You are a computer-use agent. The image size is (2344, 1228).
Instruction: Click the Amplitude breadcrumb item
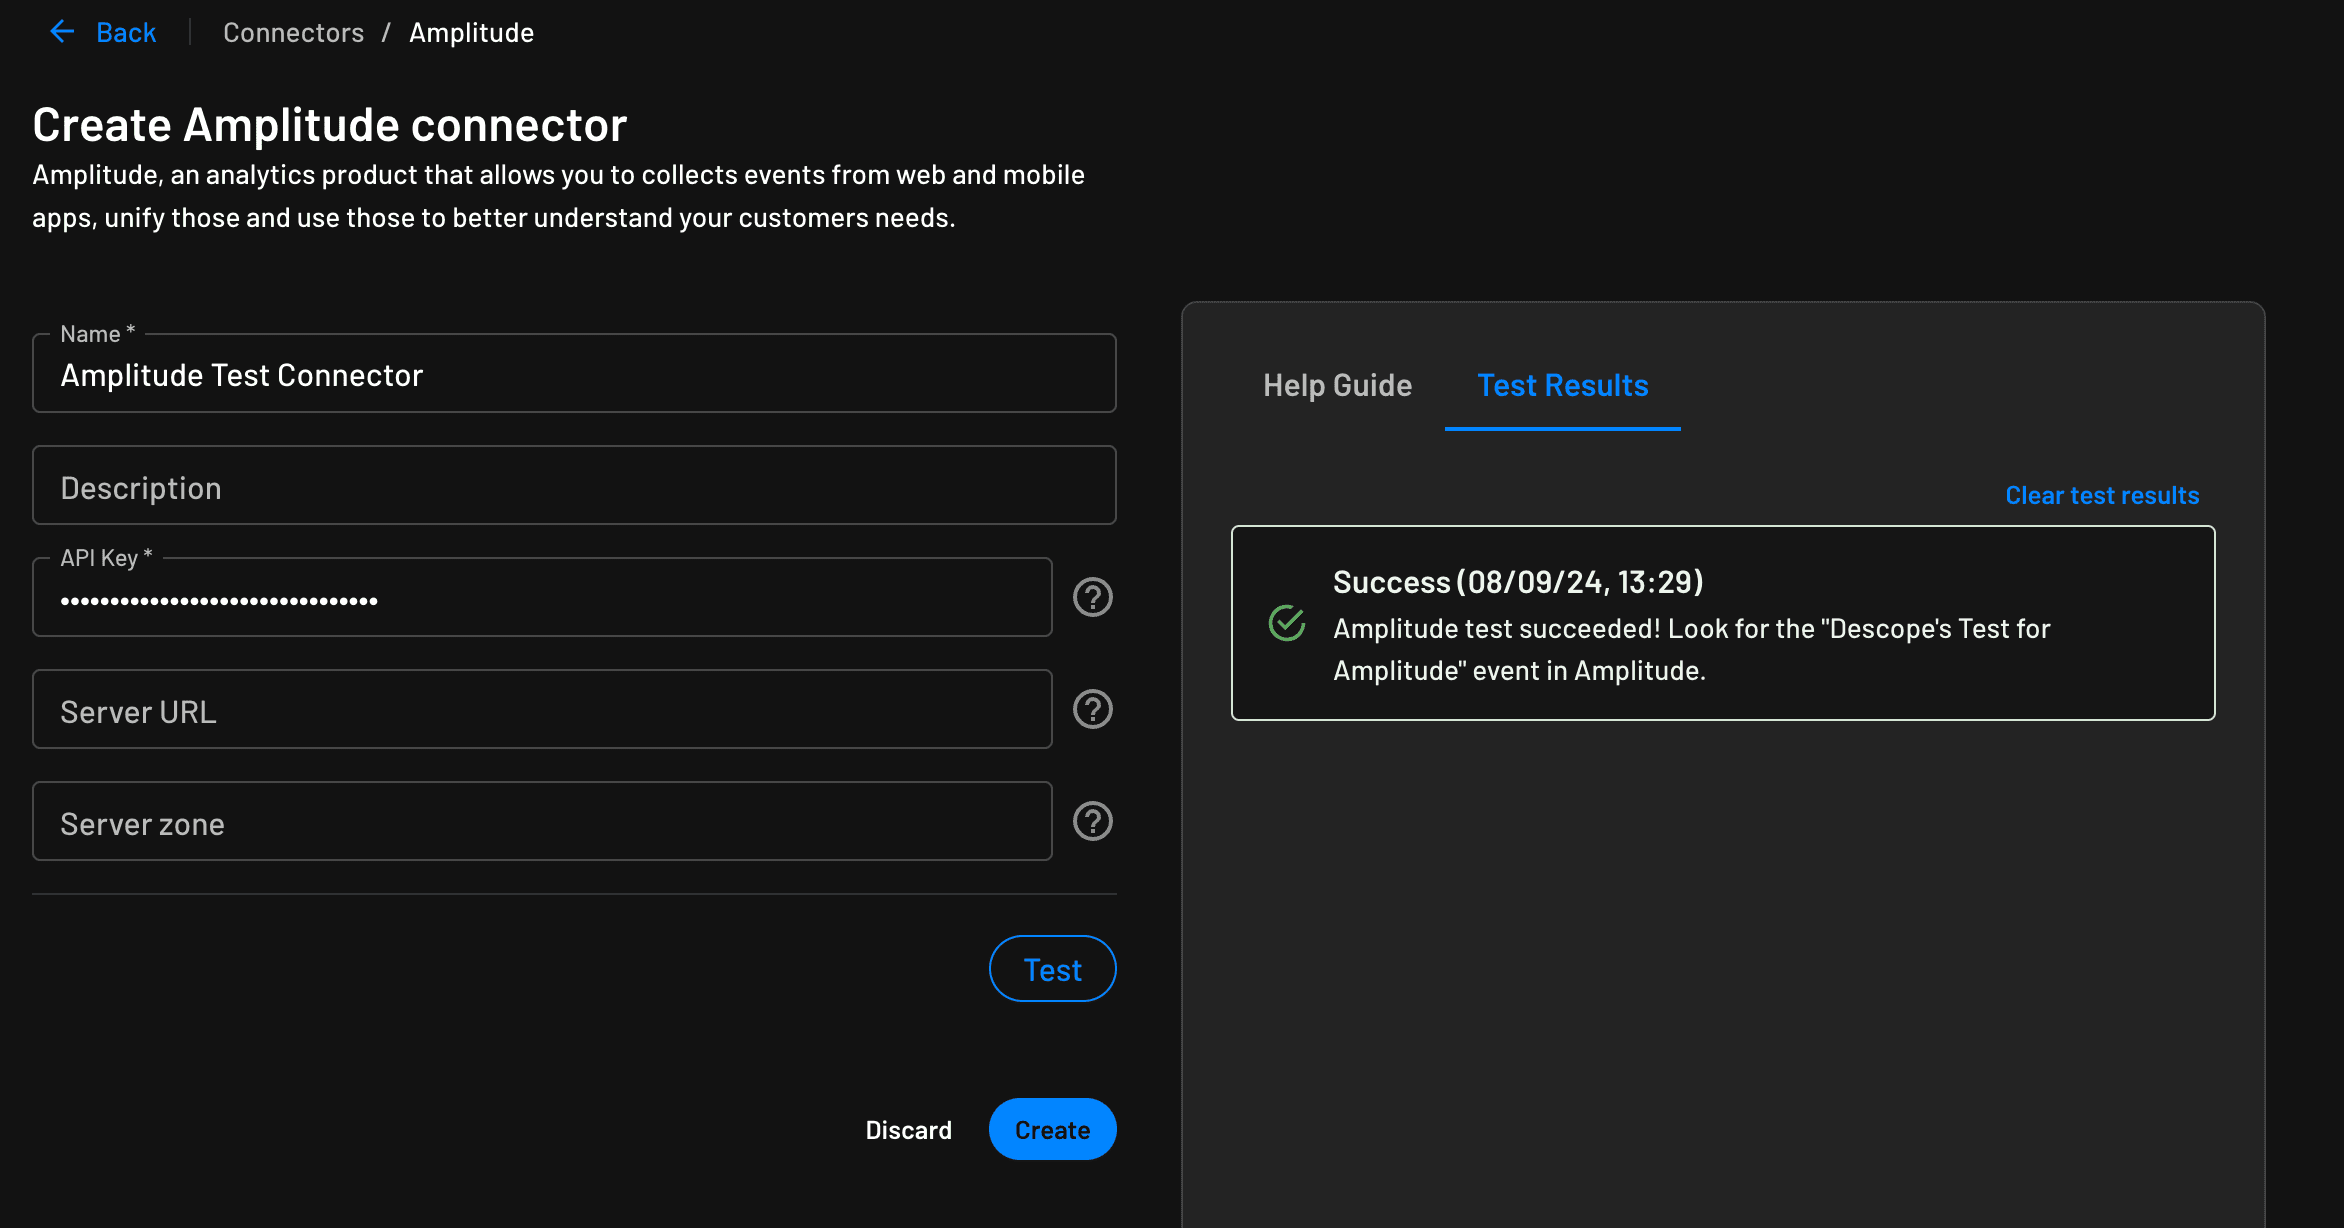coord(471,32)
